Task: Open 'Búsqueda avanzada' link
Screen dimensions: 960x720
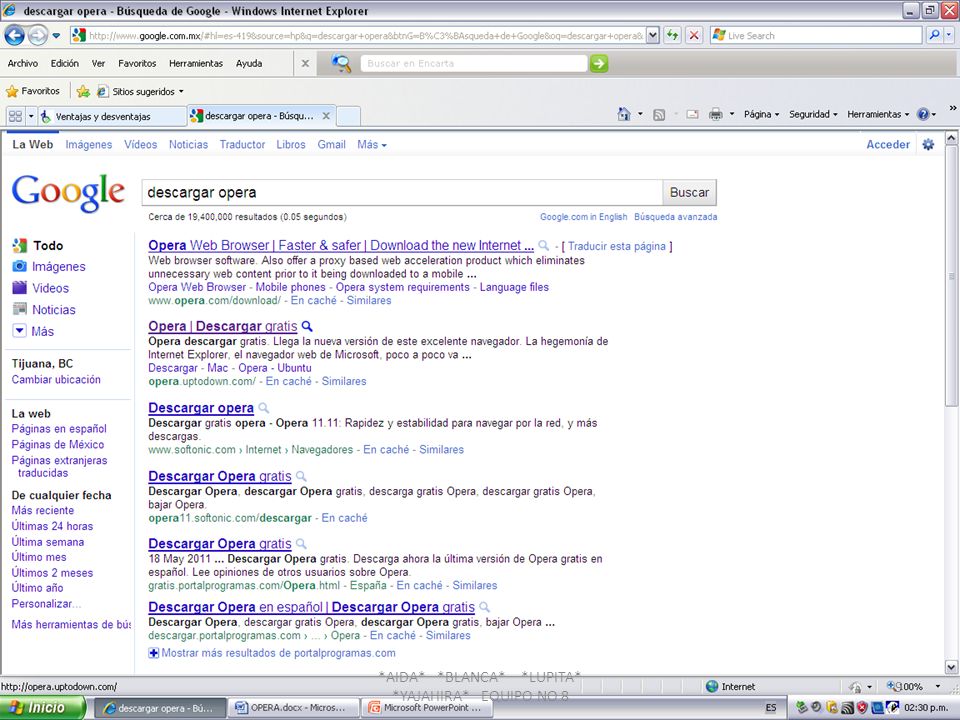Action: pos(675,217)
